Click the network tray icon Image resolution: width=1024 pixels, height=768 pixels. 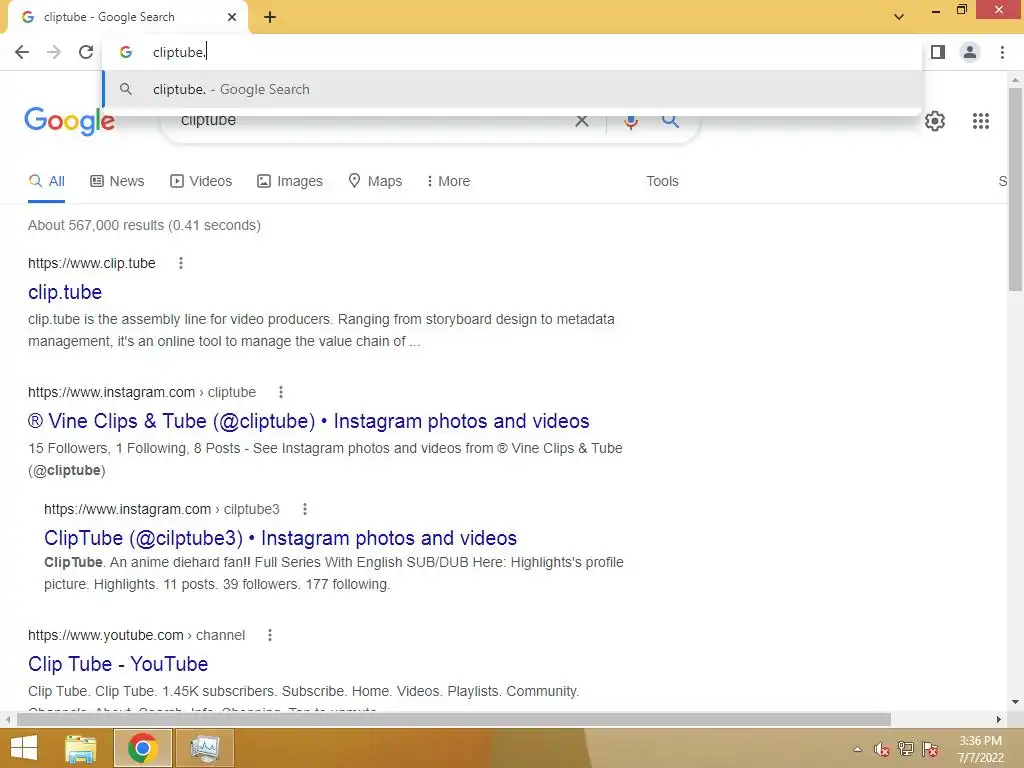click(x=906, y=749)
